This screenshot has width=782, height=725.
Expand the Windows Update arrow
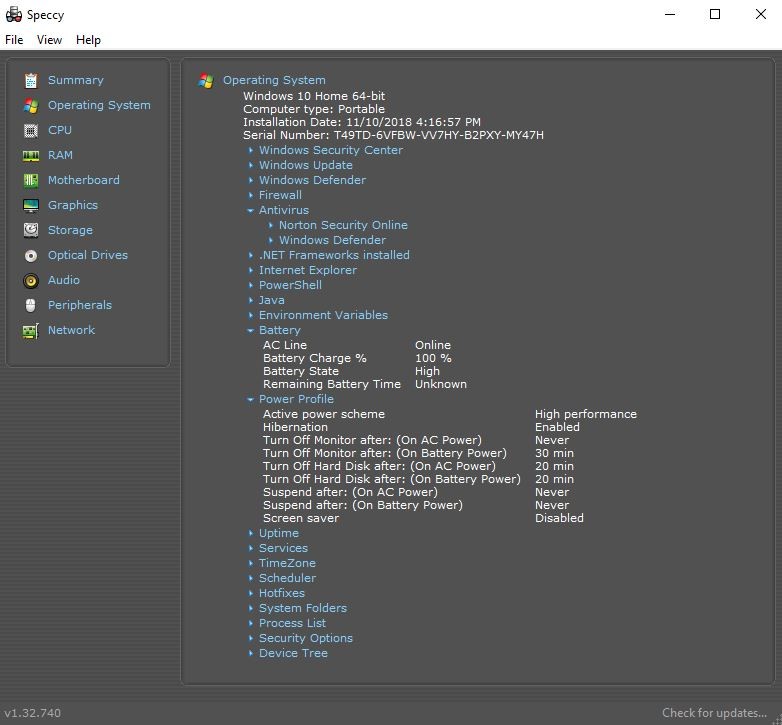point(251,165)
